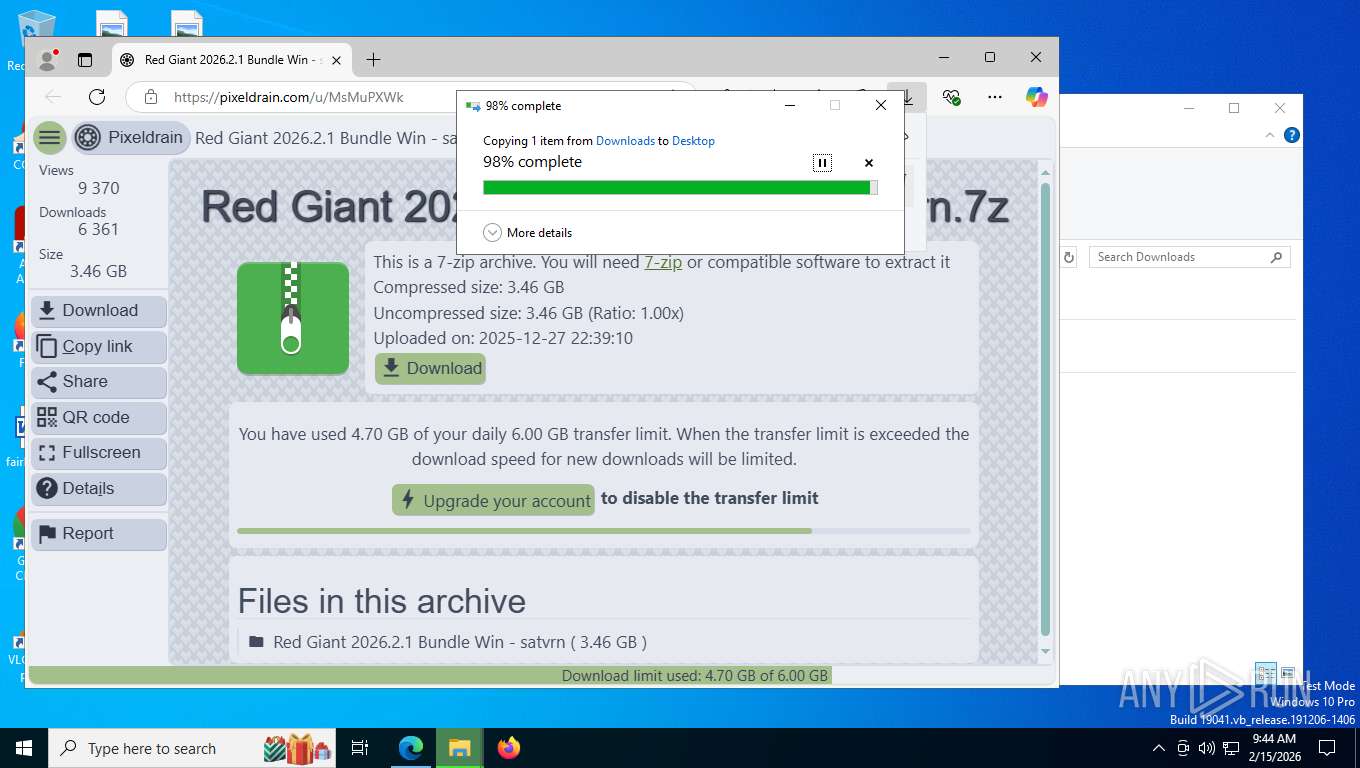This screenshot has height=768, width=1360.
Task: Click the Size value 3.46 GB in sidebar
Action: [x=98, y=271]
